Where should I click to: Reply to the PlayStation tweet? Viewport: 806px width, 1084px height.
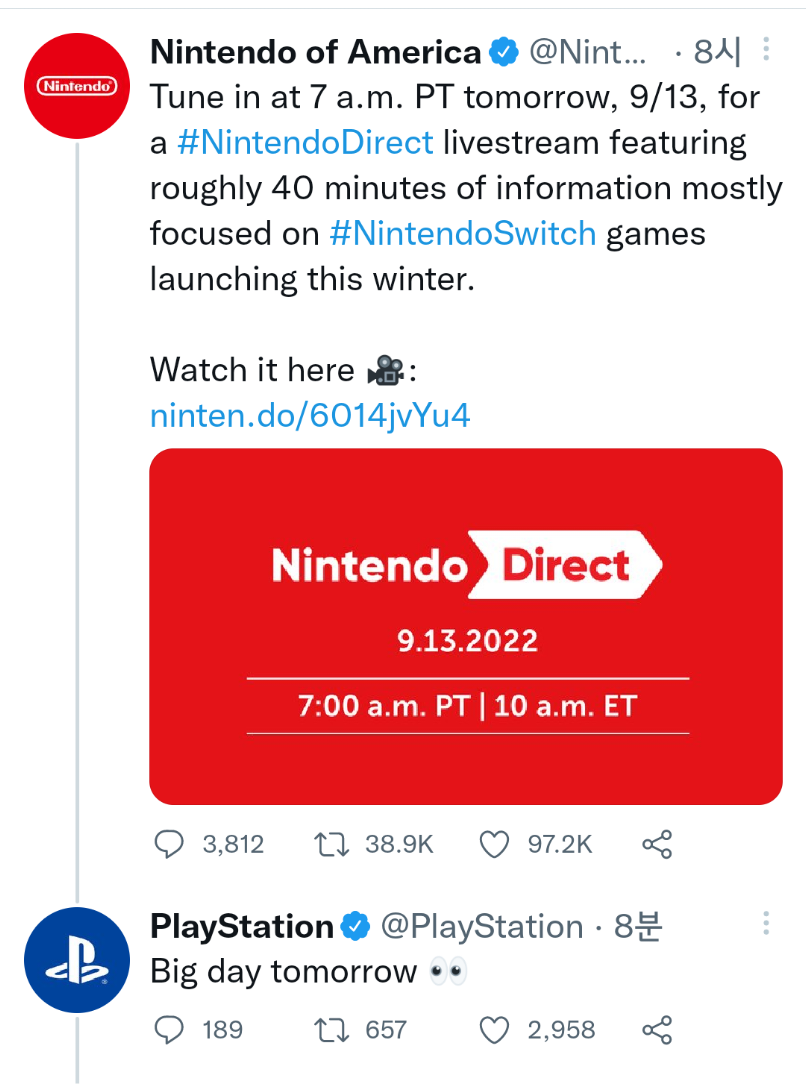(169, 1029)
